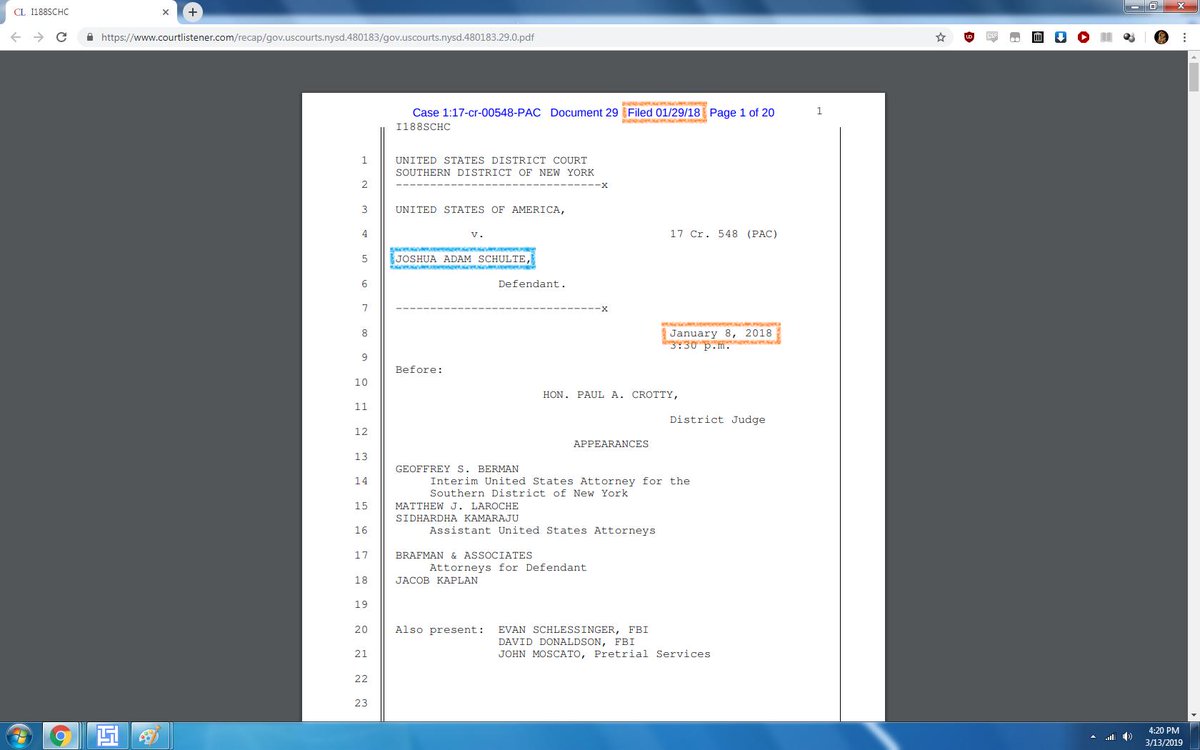Click the 'I188SCHC' transcript code in document
1200x750 pixels.
[423, 127]
